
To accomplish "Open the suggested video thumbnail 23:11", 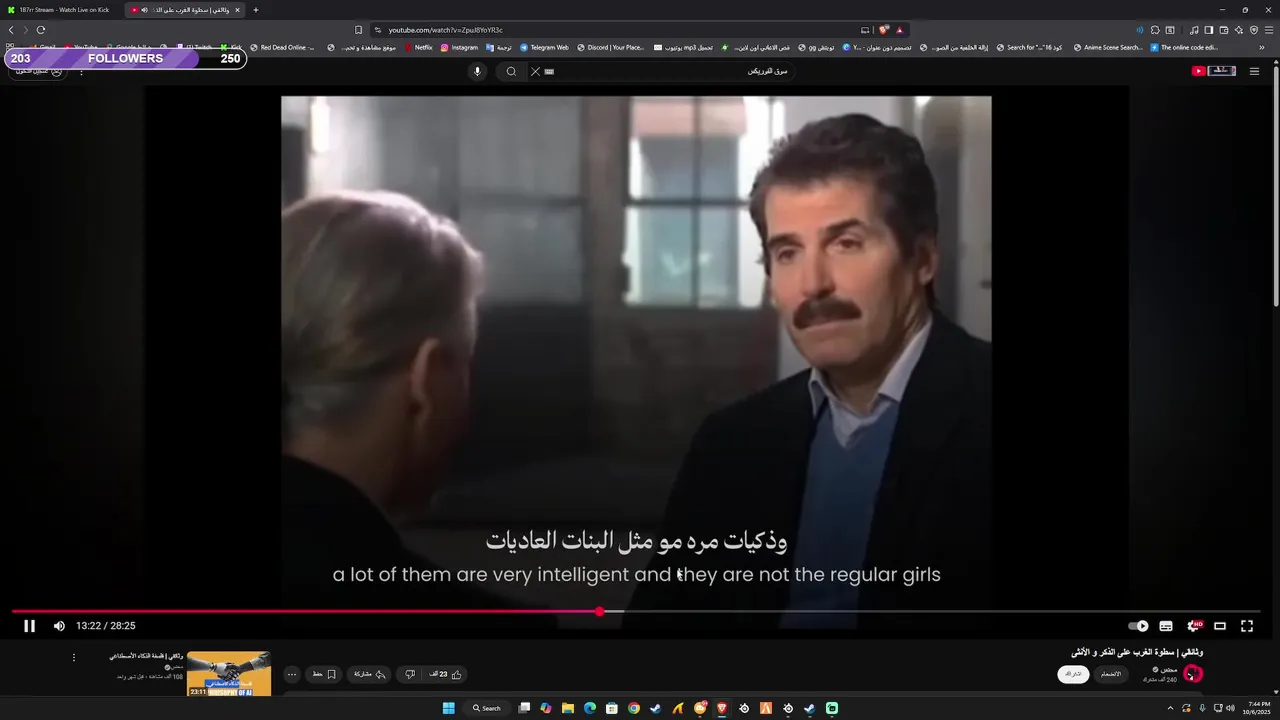I will (x=229, y=674).
